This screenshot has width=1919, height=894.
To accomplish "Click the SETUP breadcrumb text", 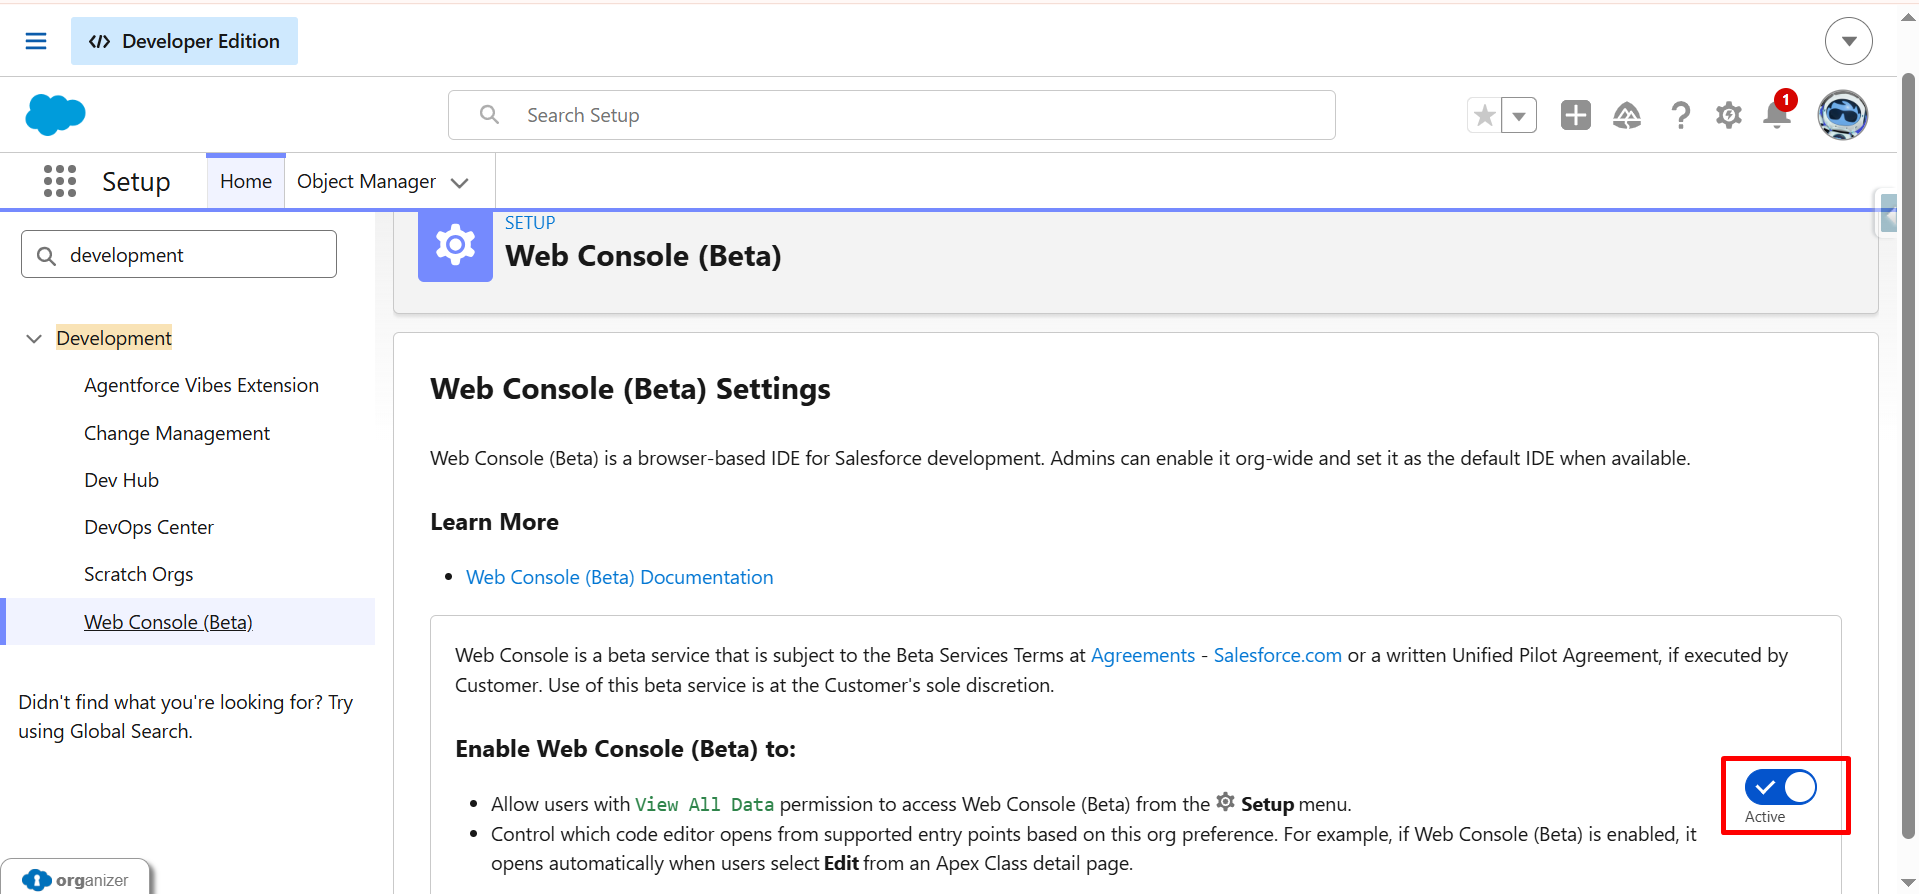I will 530,223.
